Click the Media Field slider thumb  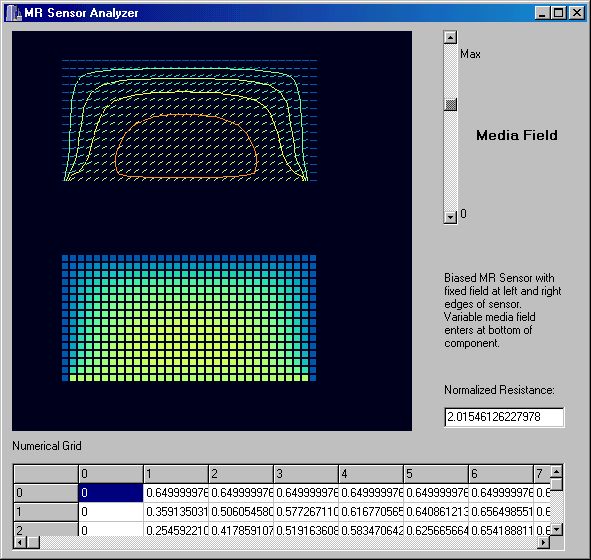tap(450, 104)
